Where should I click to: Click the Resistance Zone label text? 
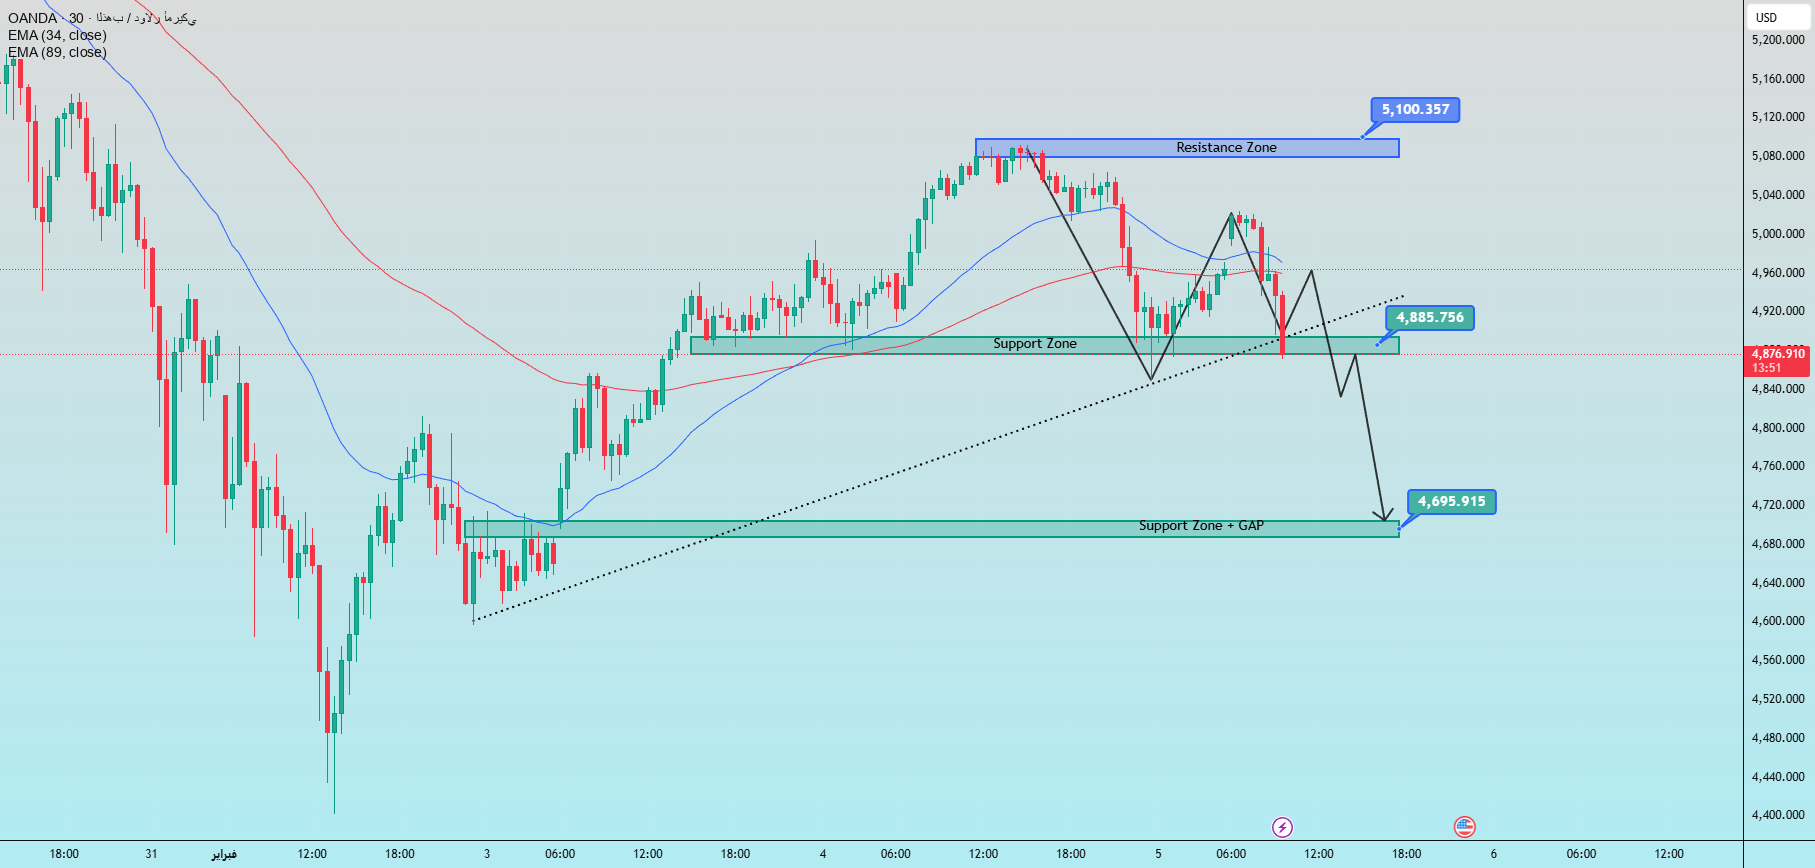pos(1226,148)
